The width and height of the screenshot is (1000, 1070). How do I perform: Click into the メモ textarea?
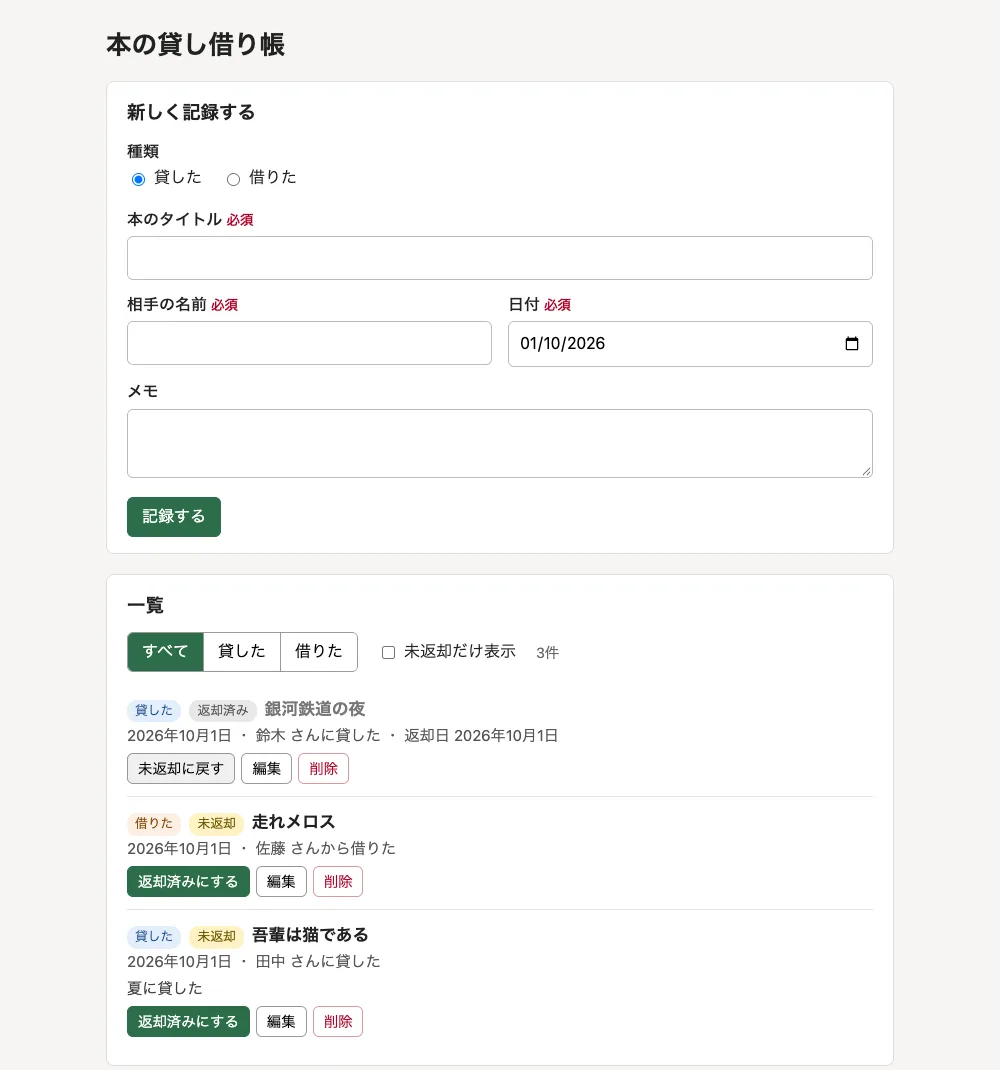pos(500,444)
